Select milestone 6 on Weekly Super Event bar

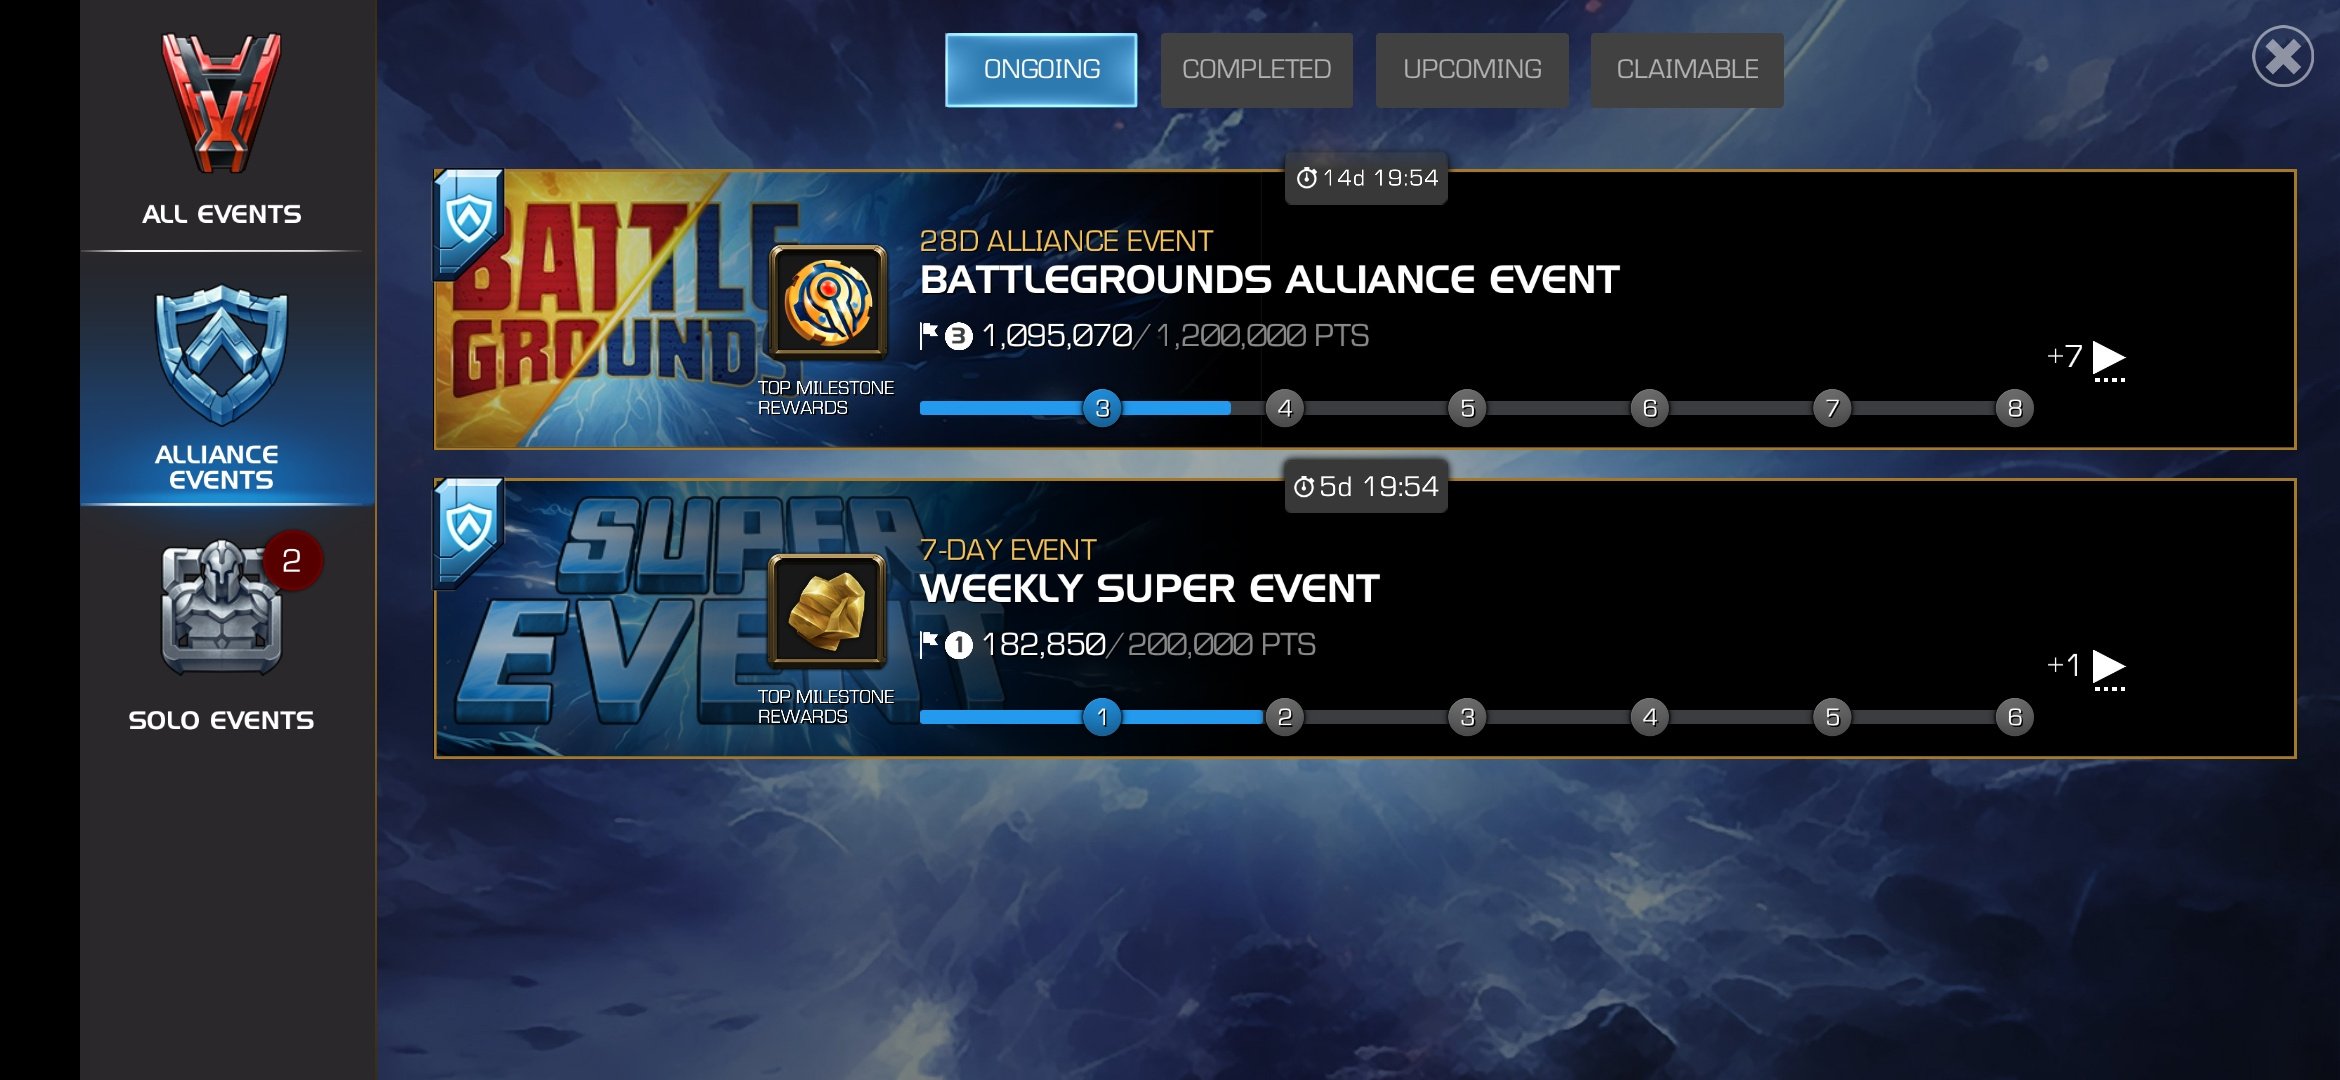point(2015,717)
